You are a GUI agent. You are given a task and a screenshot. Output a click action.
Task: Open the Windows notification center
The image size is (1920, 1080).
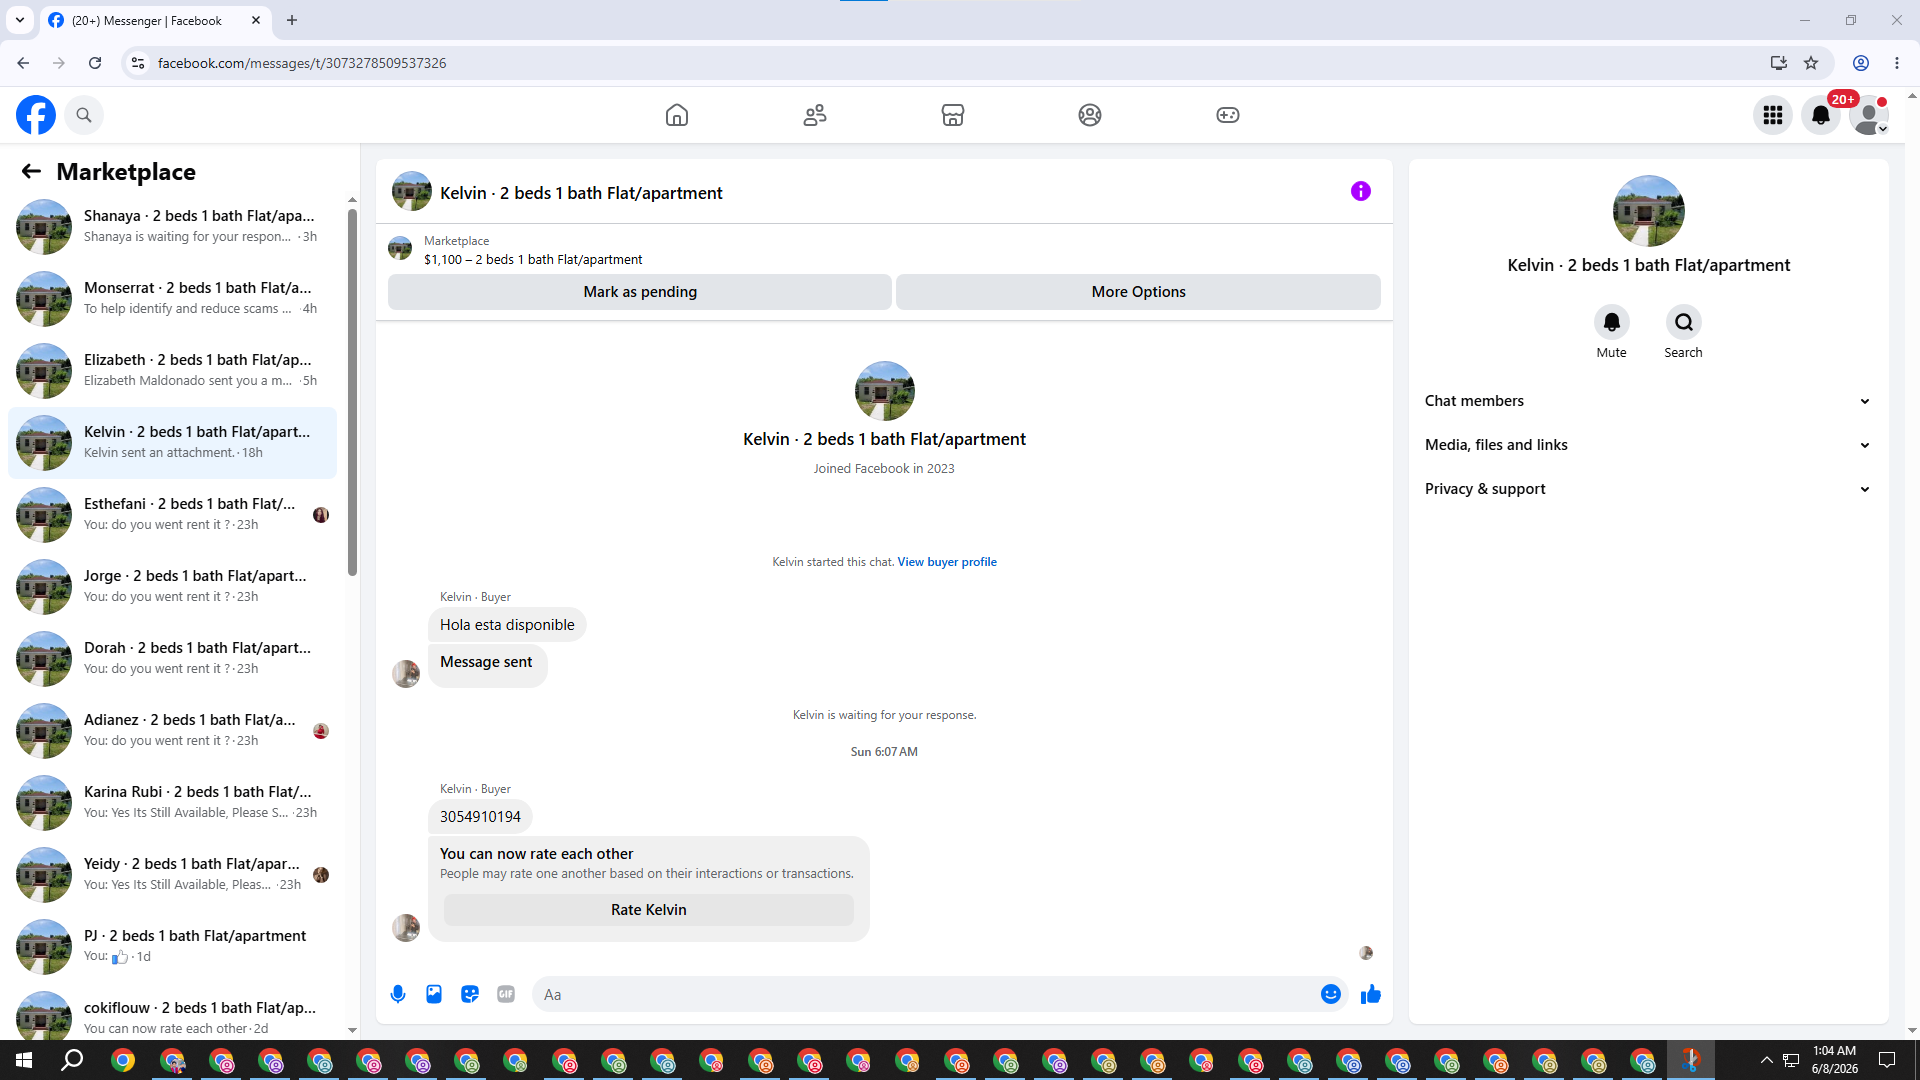(x=1887, y=1060)
